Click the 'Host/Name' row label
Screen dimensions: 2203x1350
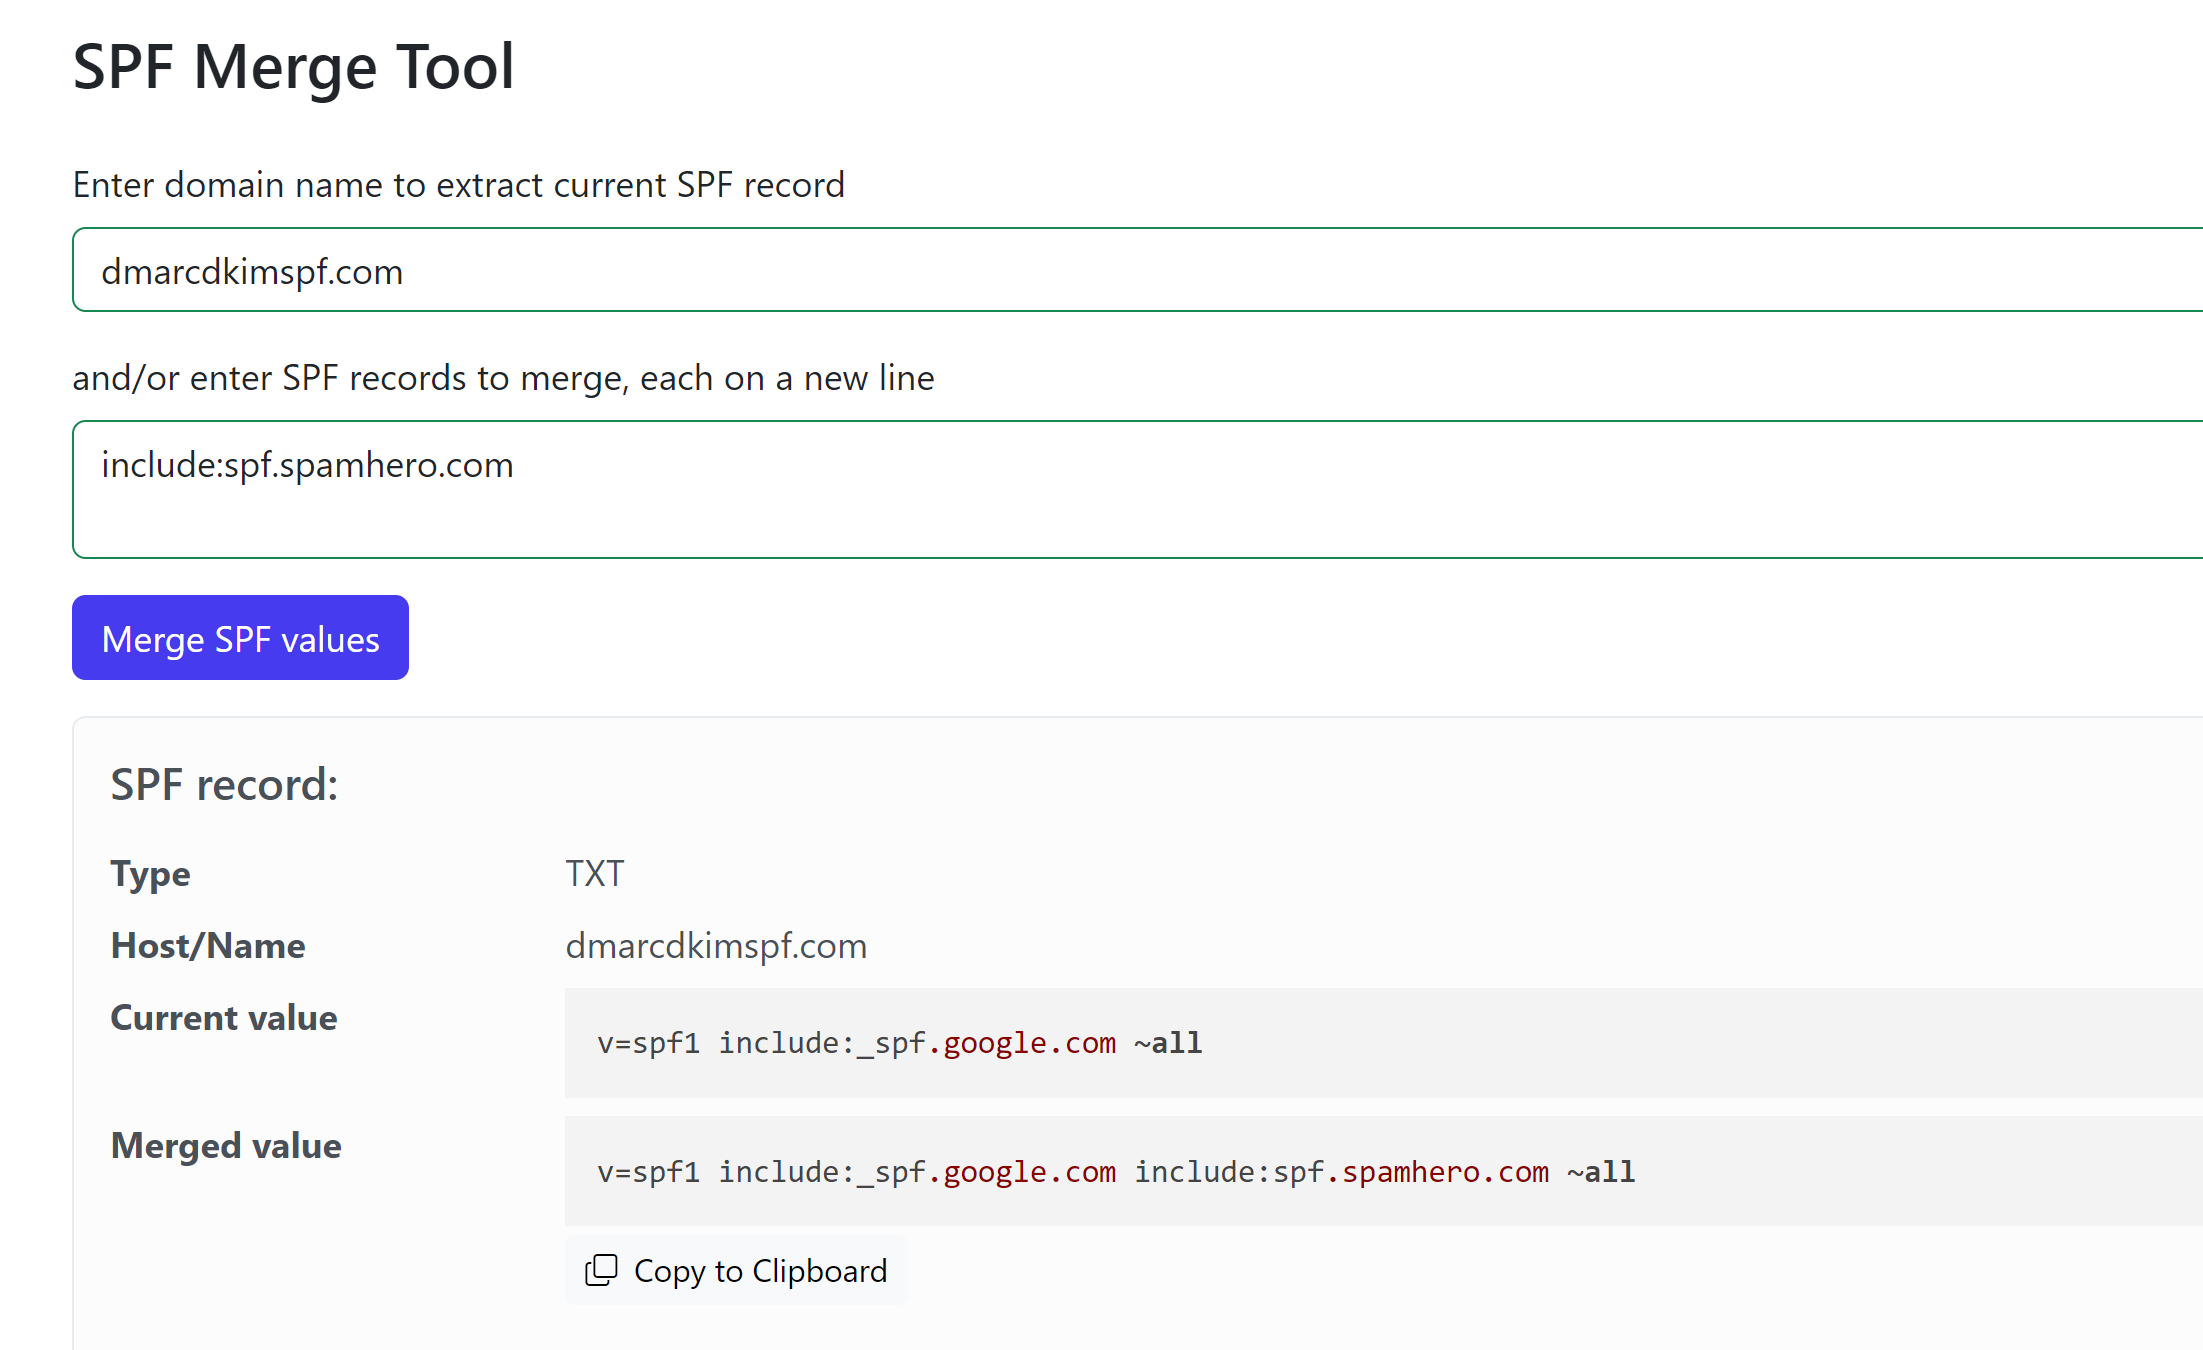(x=208, y=946)
